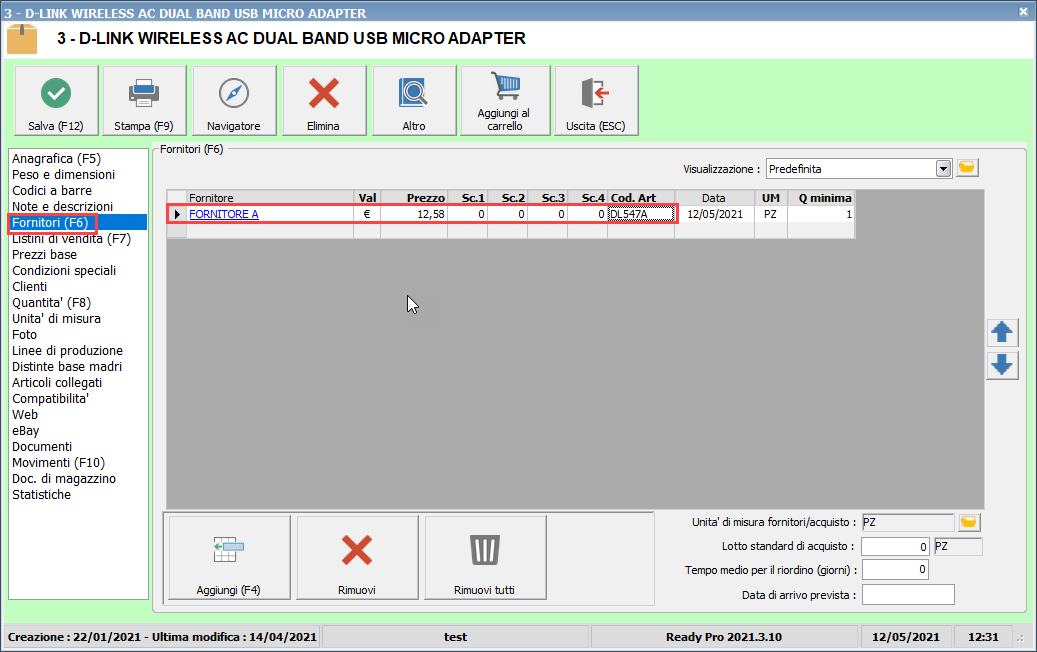Open Movimenti (F10) section
The image size is (1037, 652).
pyautogui.click(x=58, y=462)
